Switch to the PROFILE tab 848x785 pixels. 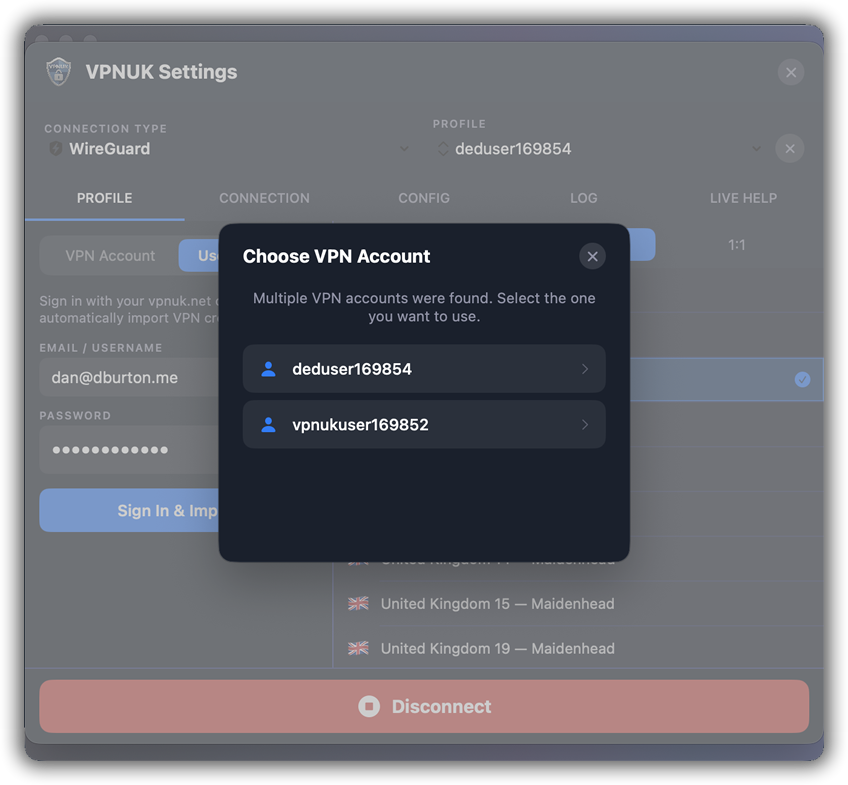pyautogui.click(x=104, y=198)
